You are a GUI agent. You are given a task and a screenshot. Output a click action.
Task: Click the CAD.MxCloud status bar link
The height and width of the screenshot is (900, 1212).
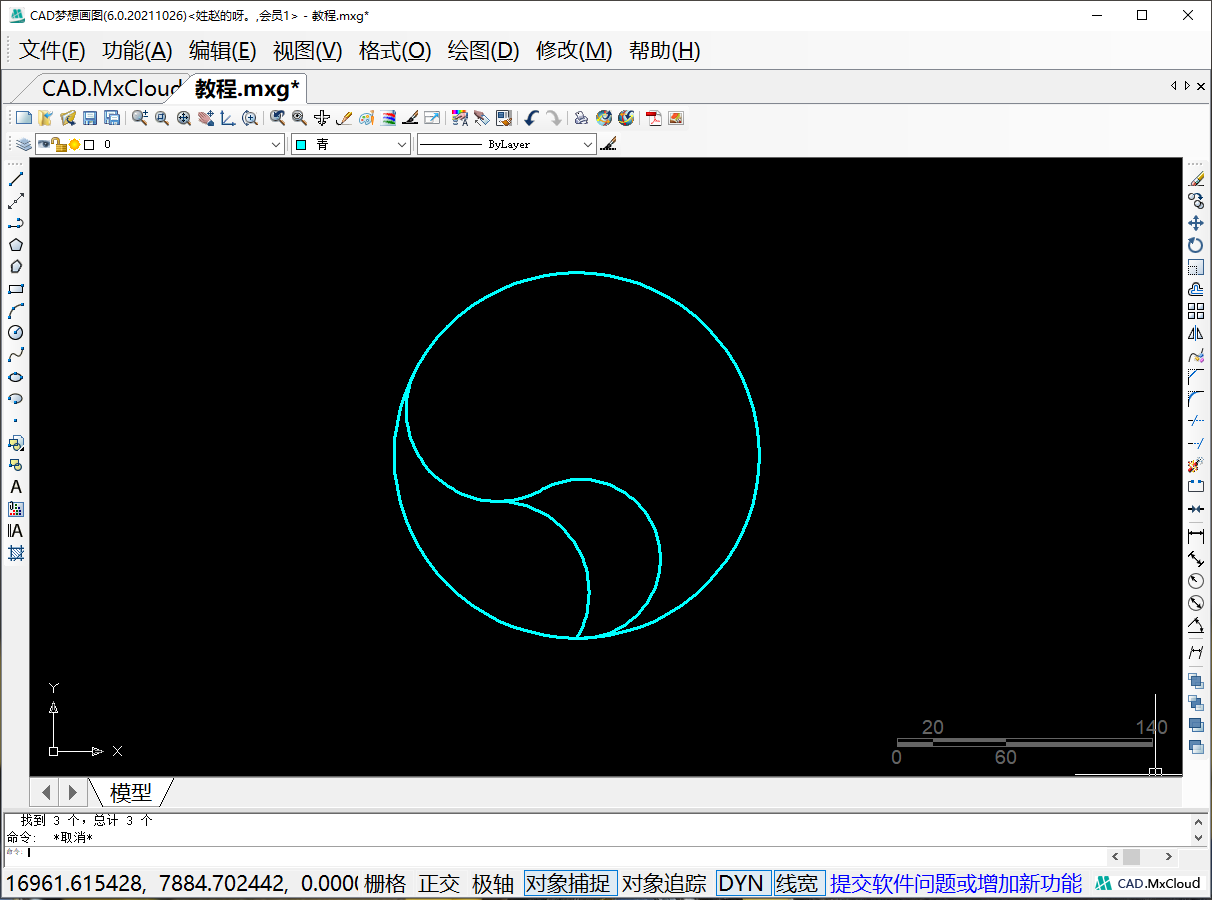pos(1149,884)
